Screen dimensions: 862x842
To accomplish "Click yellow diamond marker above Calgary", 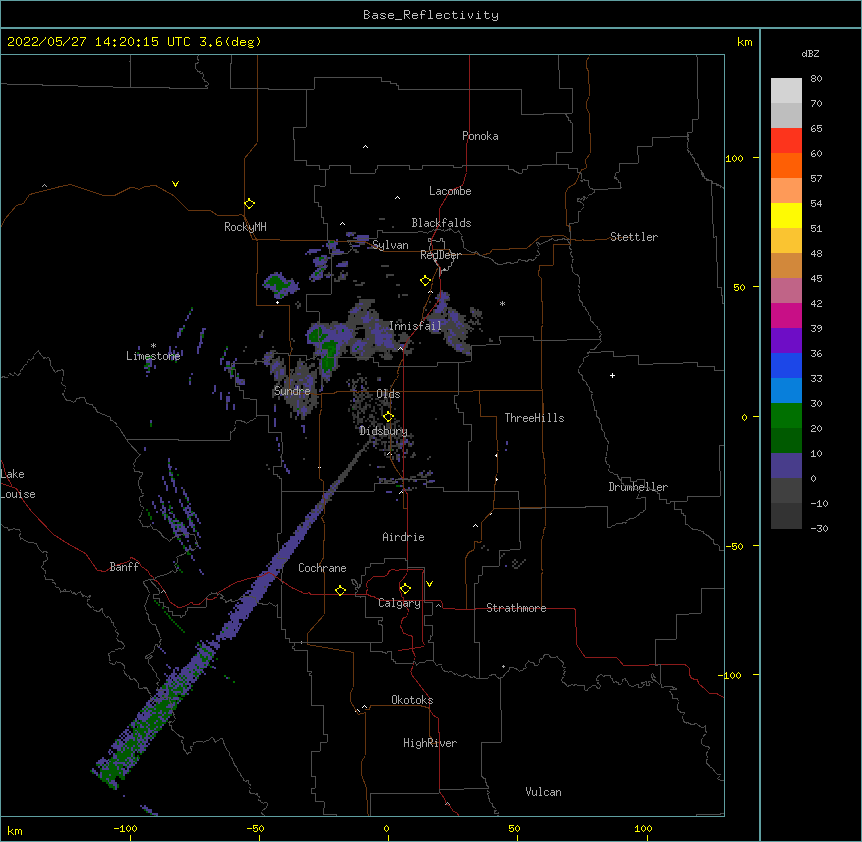I will [405, 589].
